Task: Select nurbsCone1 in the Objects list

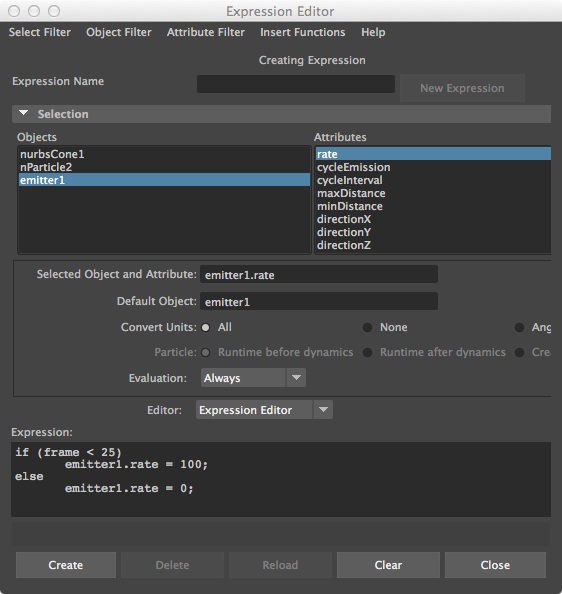Action: tap(164, 154)
